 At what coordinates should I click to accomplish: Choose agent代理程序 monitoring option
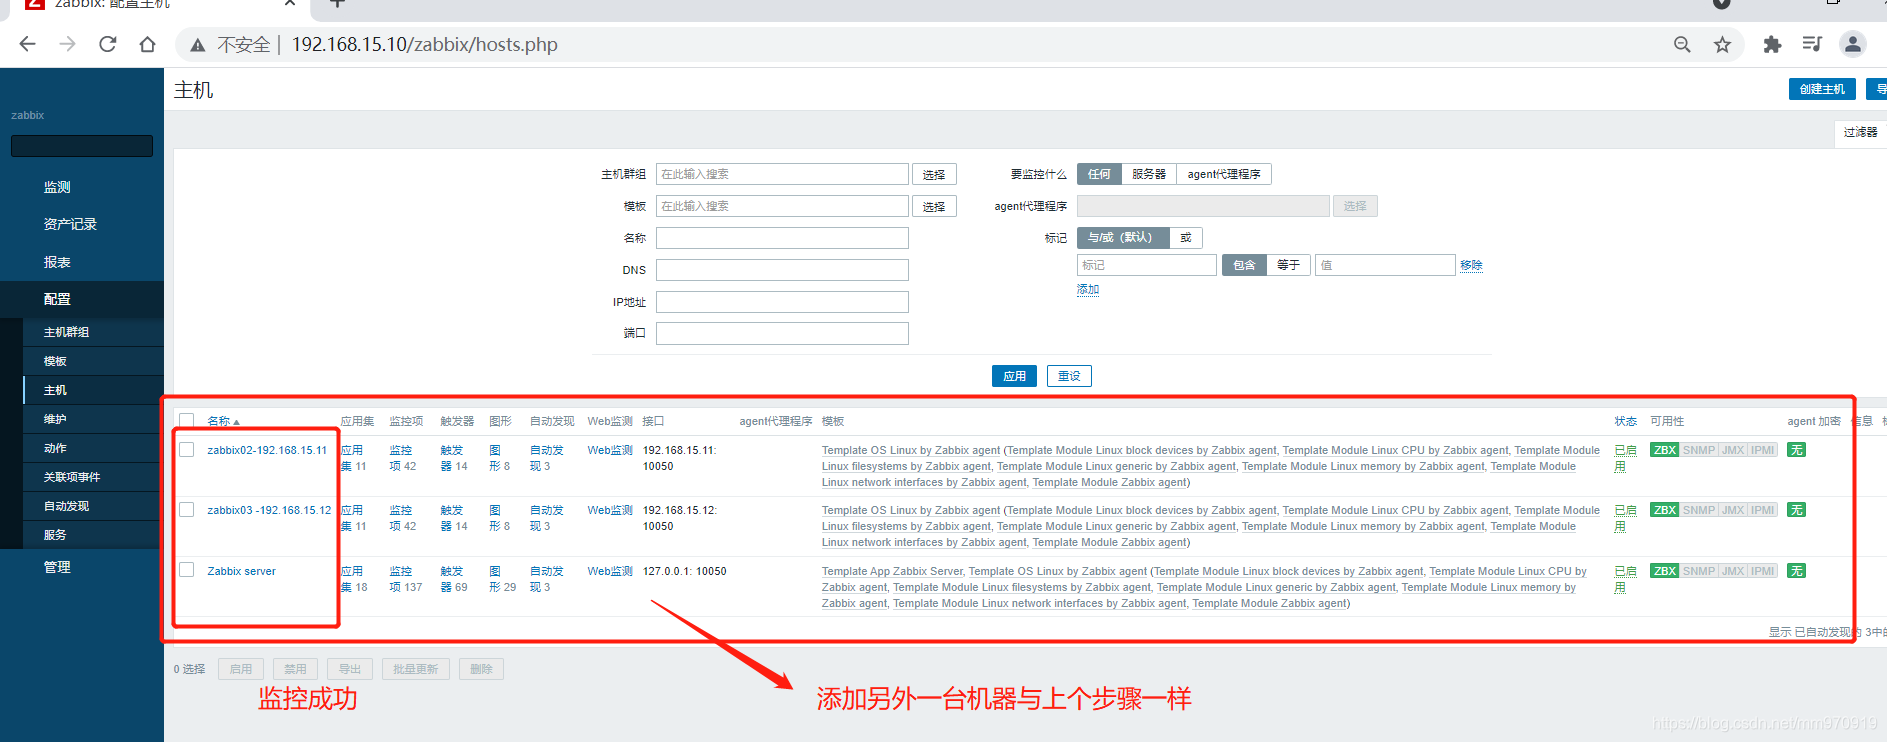pos(1224,174)
